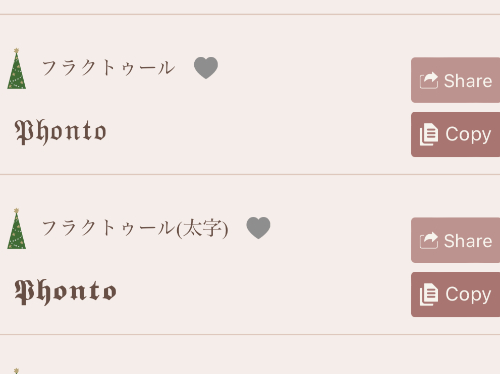Image resolution: width=500 pixels, height=374 pixels.
Task: Click the partially visible tree star at the bottom
Action: [16, 371]
